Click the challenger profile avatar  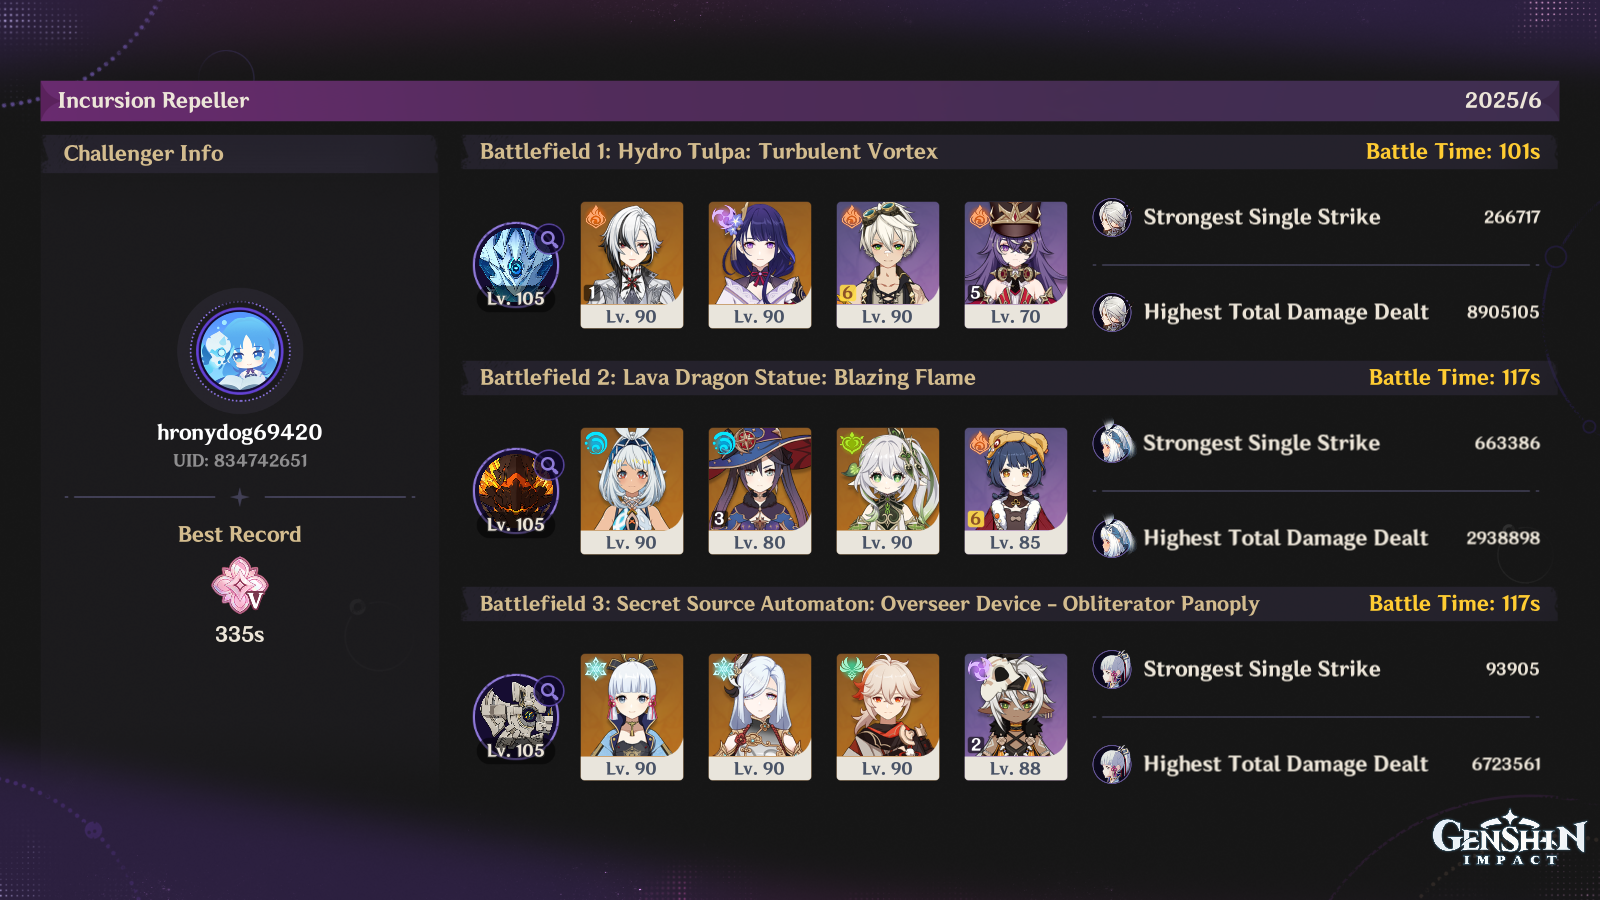[x=240, y=351]
